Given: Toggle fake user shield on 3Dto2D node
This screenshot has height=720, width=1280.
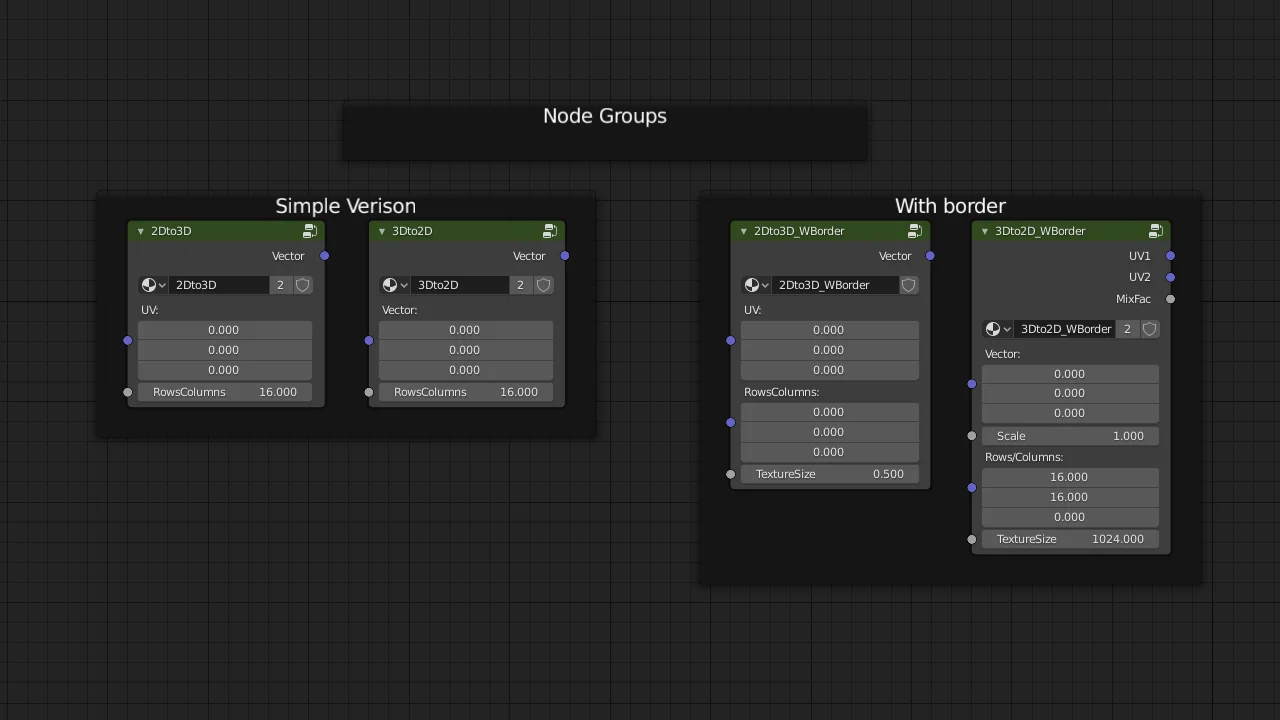Looking at the screenshot, I should pos(543,285).
